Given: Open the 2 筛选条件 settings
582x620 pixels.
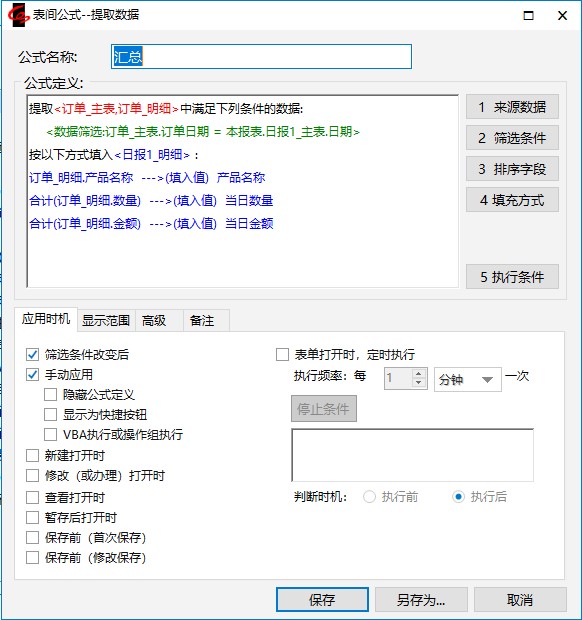Looking at the screenshot, I should [512, 138].
